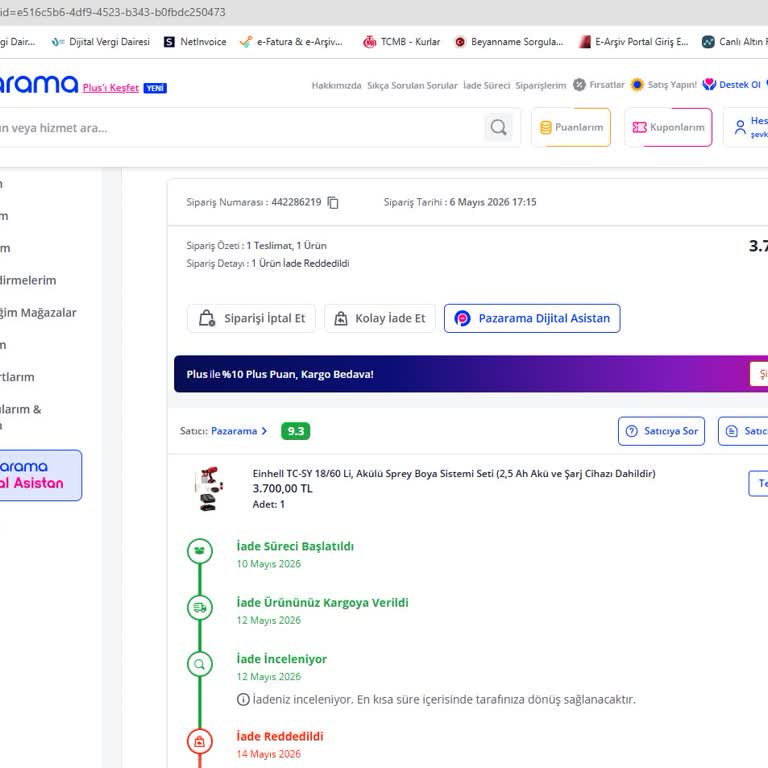Image resolution: width=768 pixels, height=768 pixels.
Task: Click the browser address bar URL
Action: tap(113, 12)
